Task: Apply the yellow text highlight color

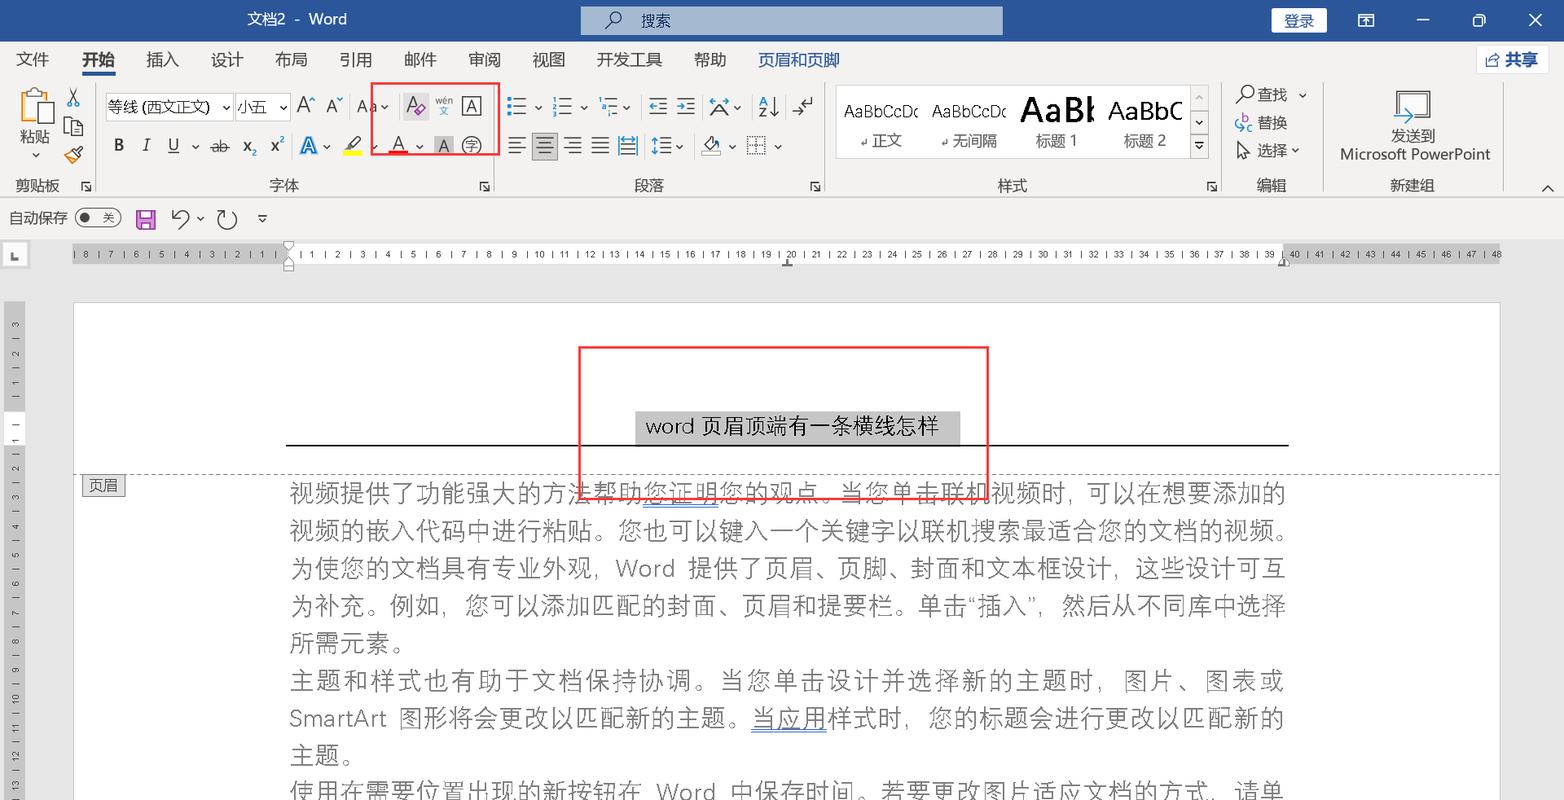Action: coord(352,146)
